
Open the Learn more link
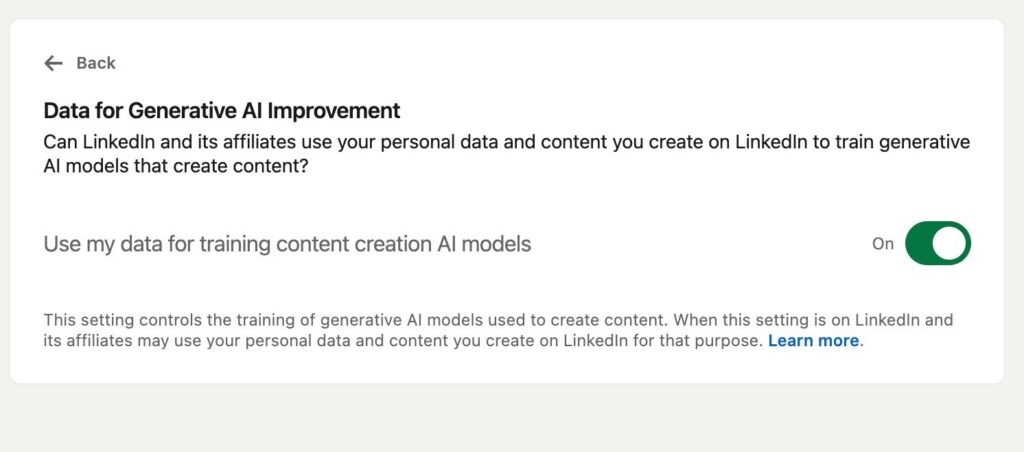[813, 341]
